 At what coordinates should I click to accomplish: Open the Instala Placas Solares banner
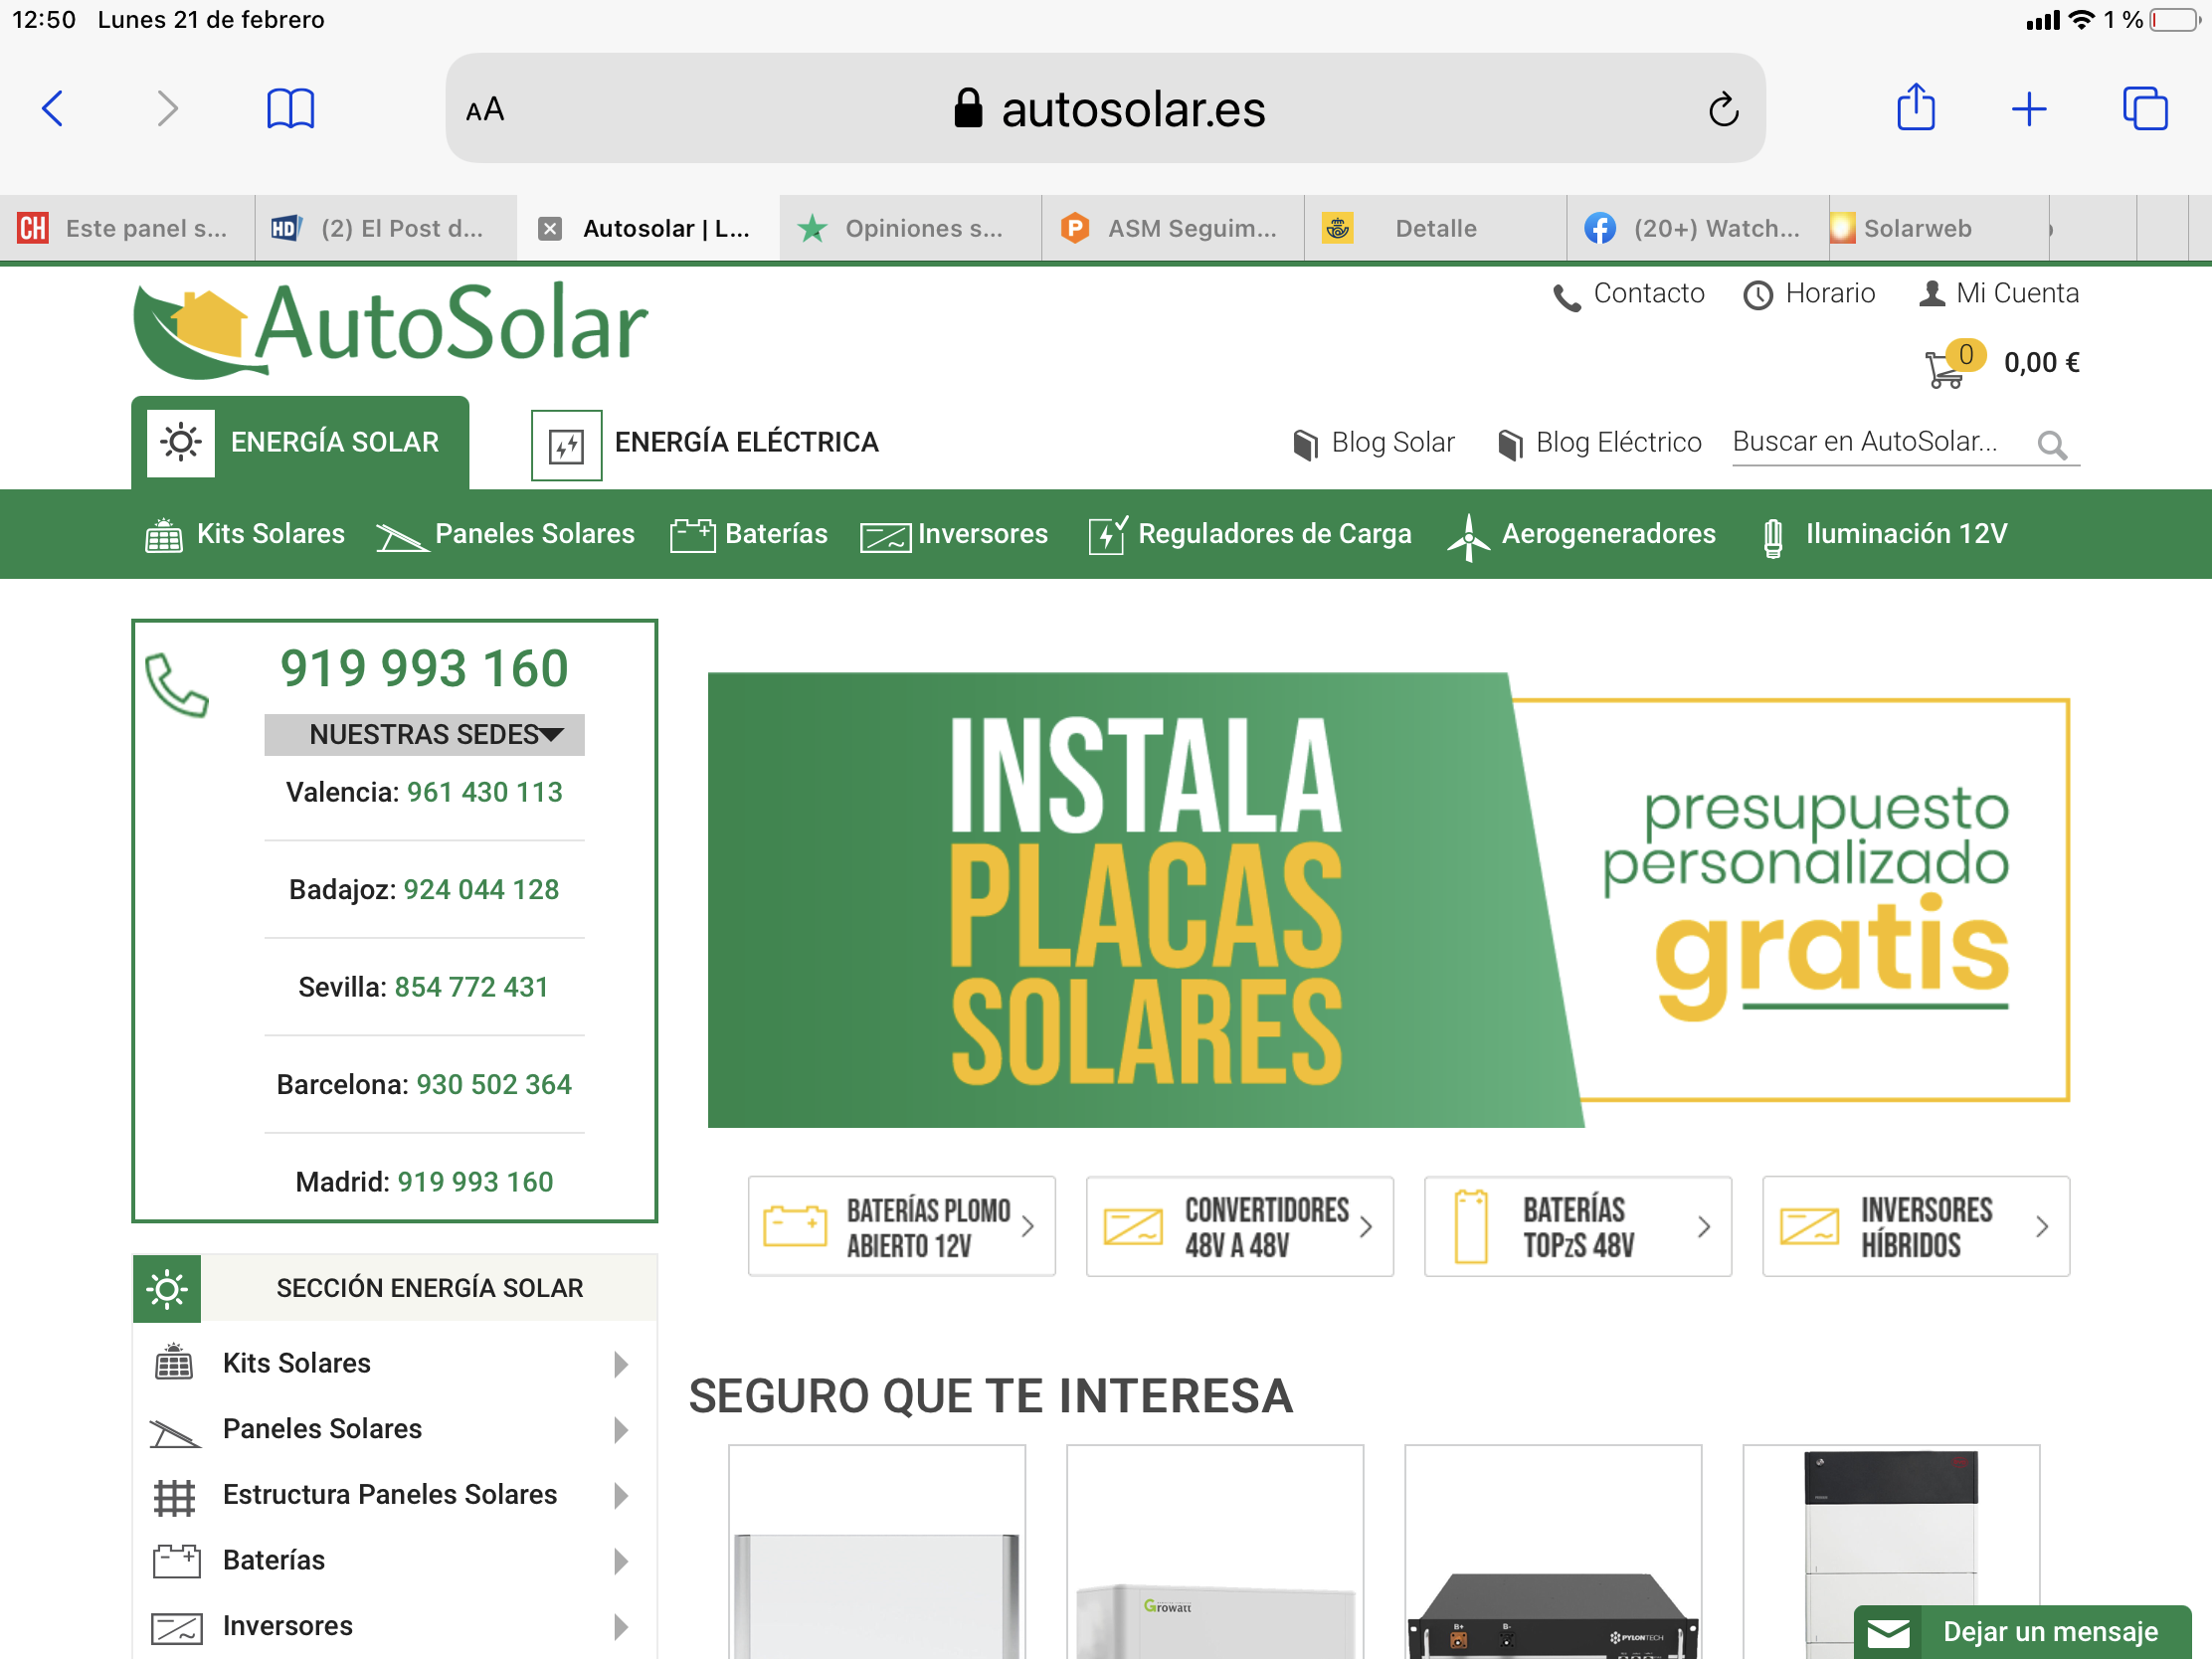[x=1388, y=900]
